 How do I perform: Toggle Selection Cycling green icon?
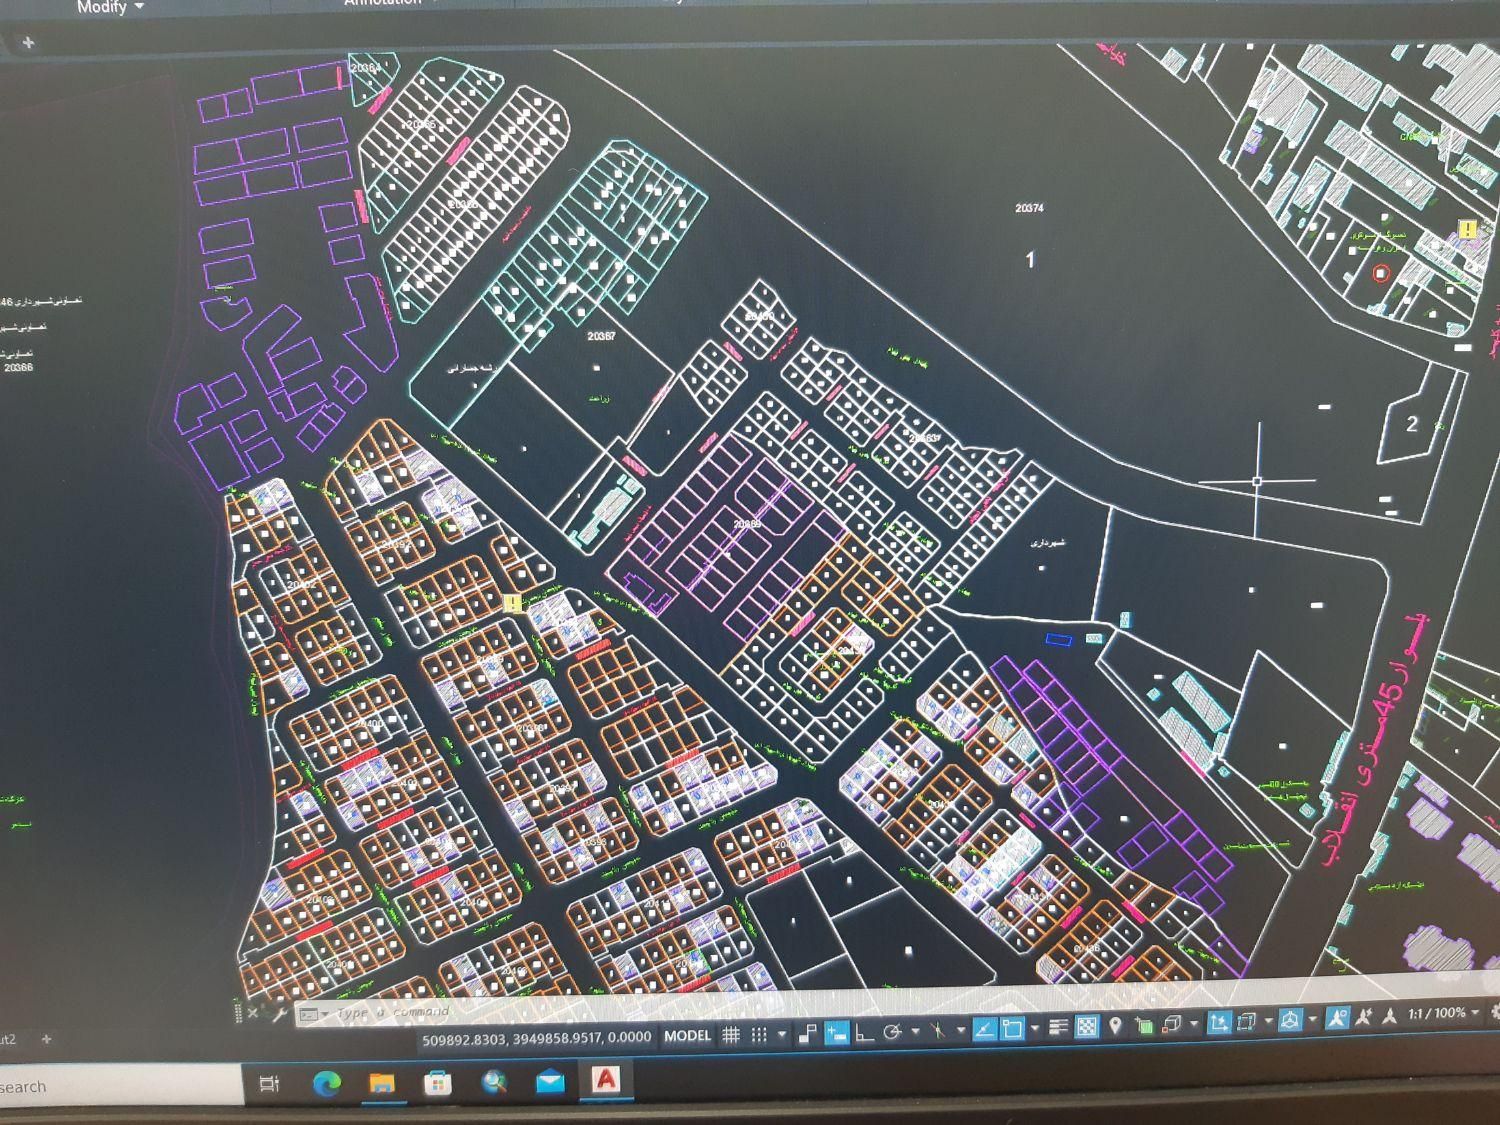(1143, 1025)
